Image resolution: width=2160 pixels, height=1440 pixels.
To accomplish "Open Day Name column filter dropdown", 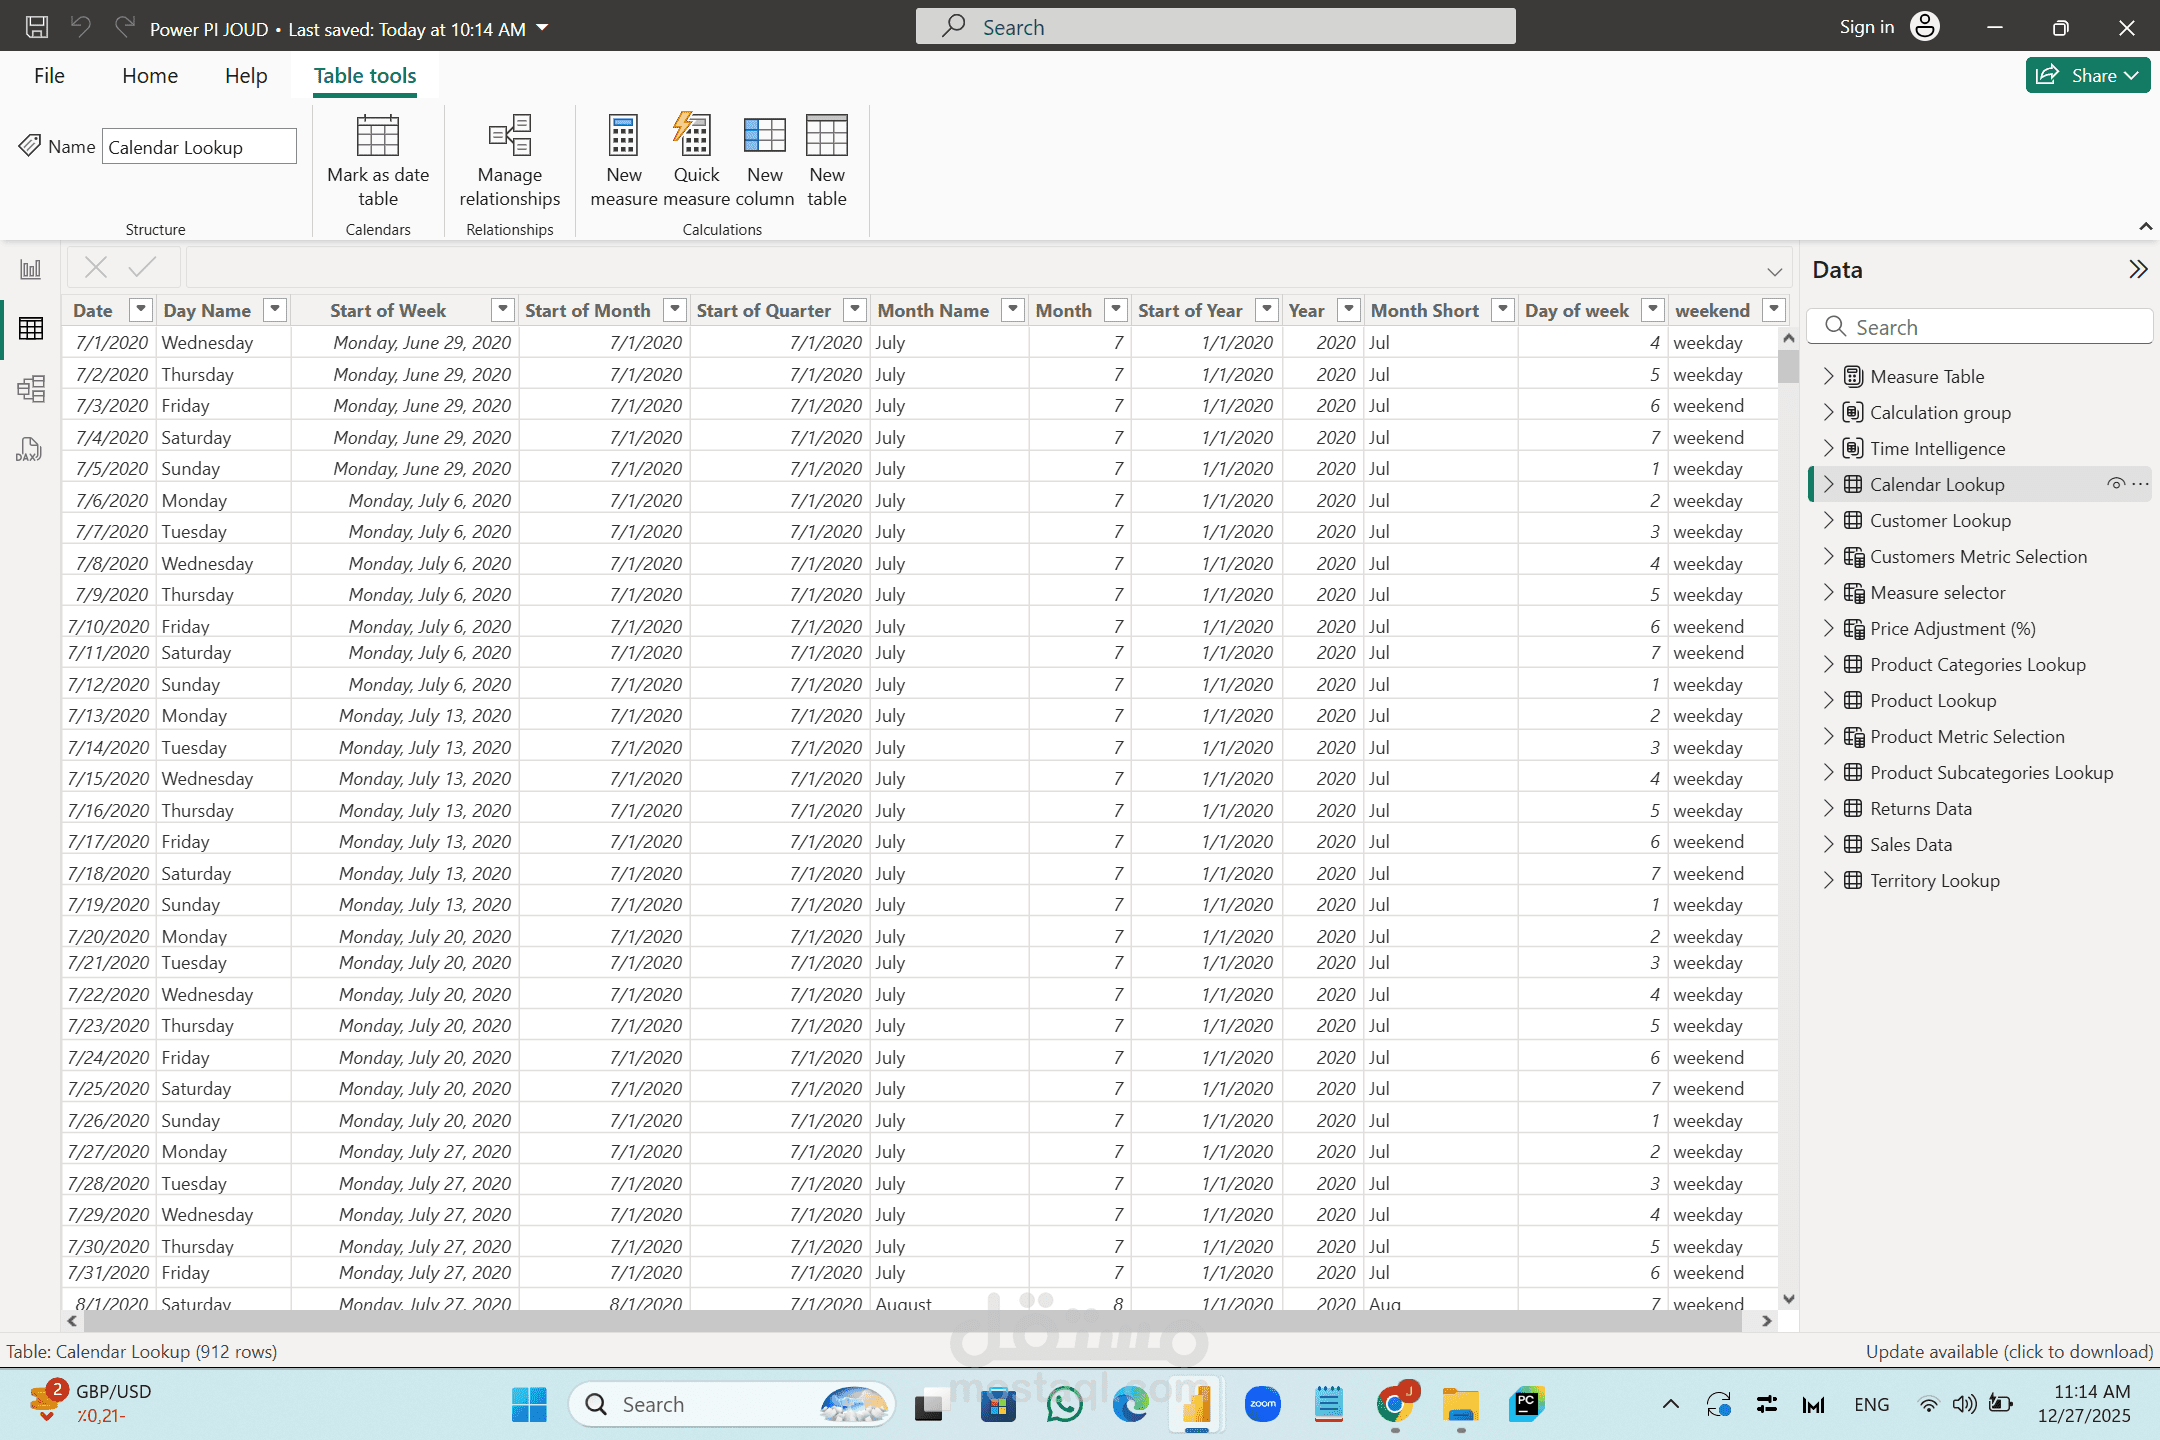I will pos(275,310).
